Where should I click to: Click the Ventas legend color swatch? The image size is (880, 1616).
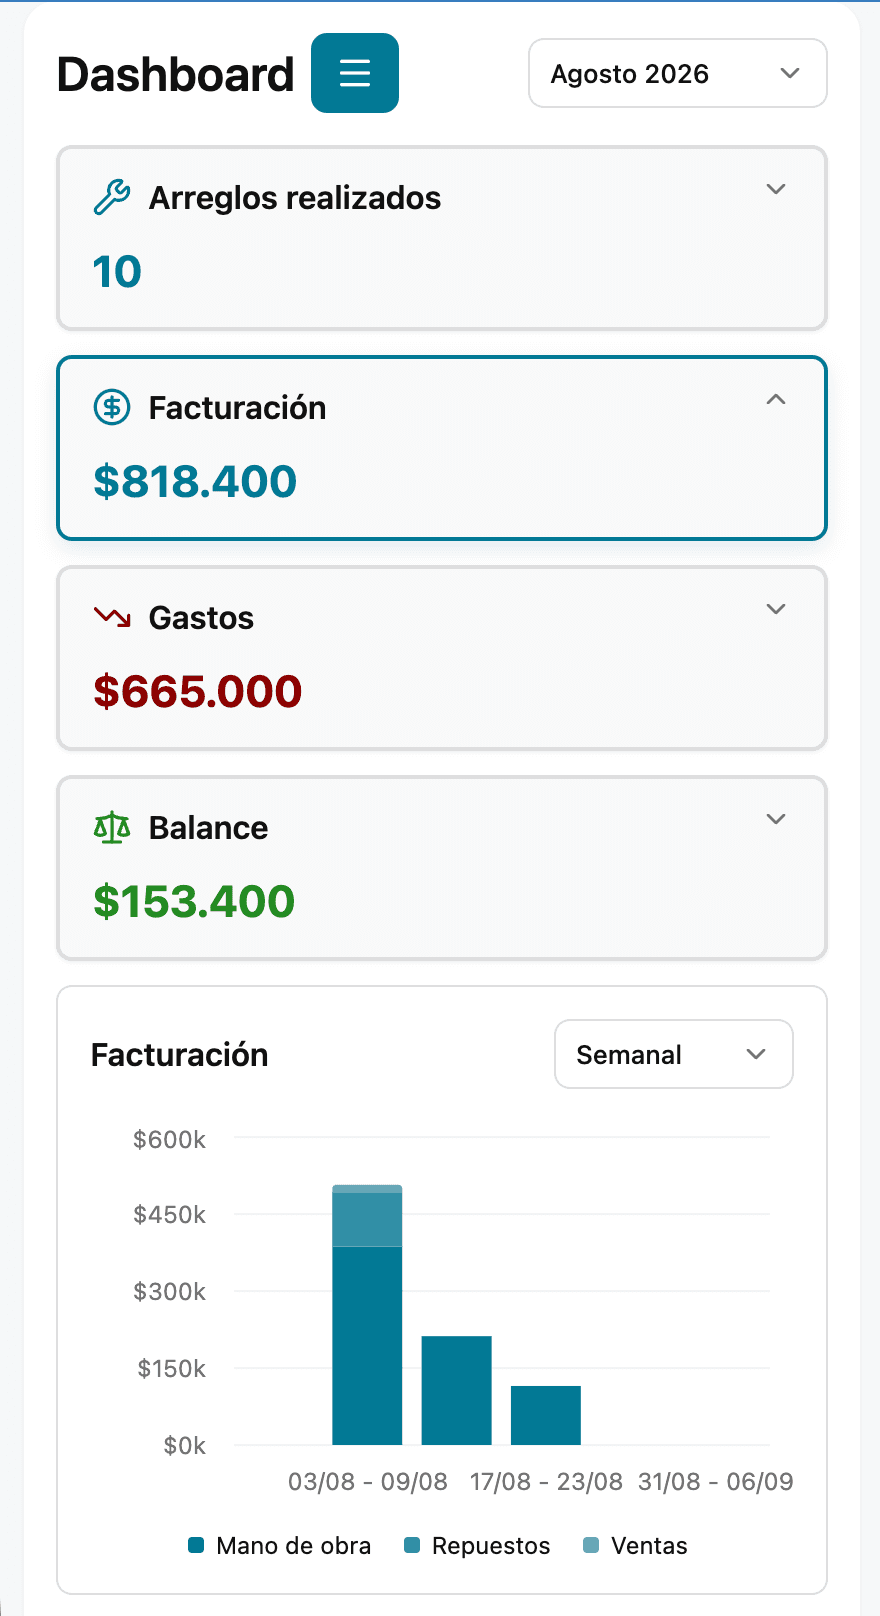click(591, 1546)
